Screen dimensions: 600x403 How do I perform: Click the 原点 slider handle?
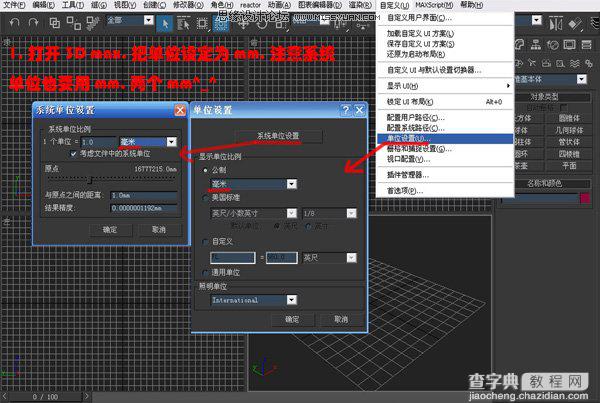90,179
